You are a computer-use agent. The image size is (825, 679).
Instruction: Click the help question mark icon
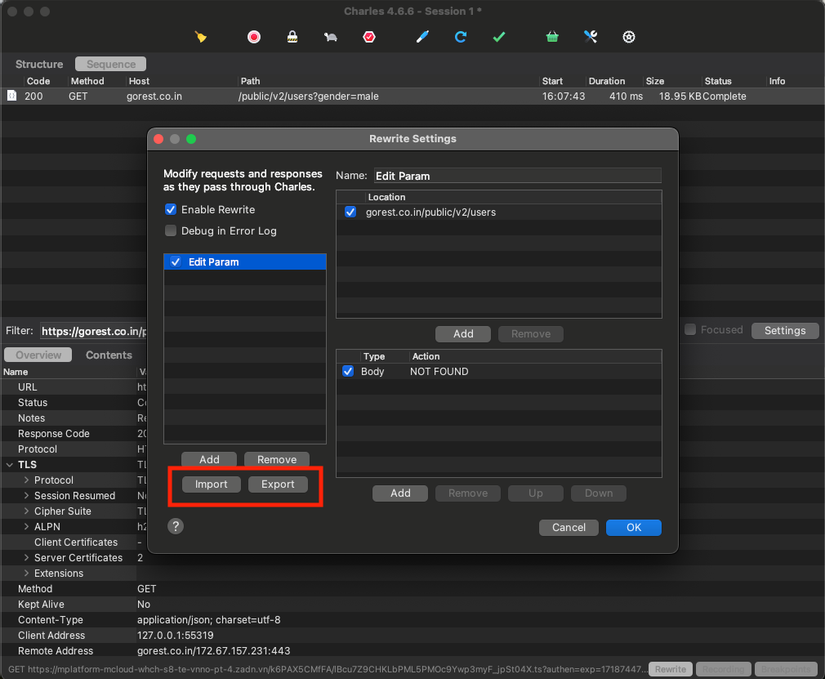176,526
